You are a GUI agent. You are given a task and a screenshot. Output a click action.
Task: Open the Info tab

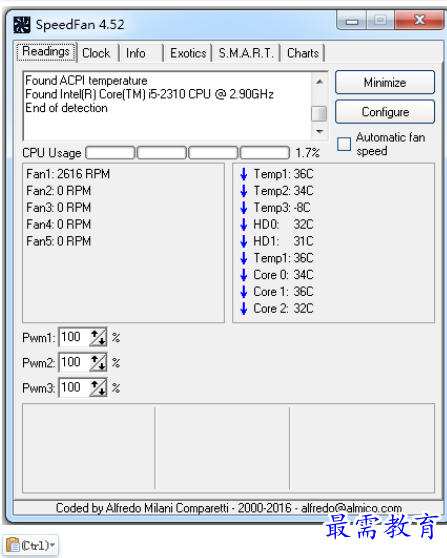point(141,53)
